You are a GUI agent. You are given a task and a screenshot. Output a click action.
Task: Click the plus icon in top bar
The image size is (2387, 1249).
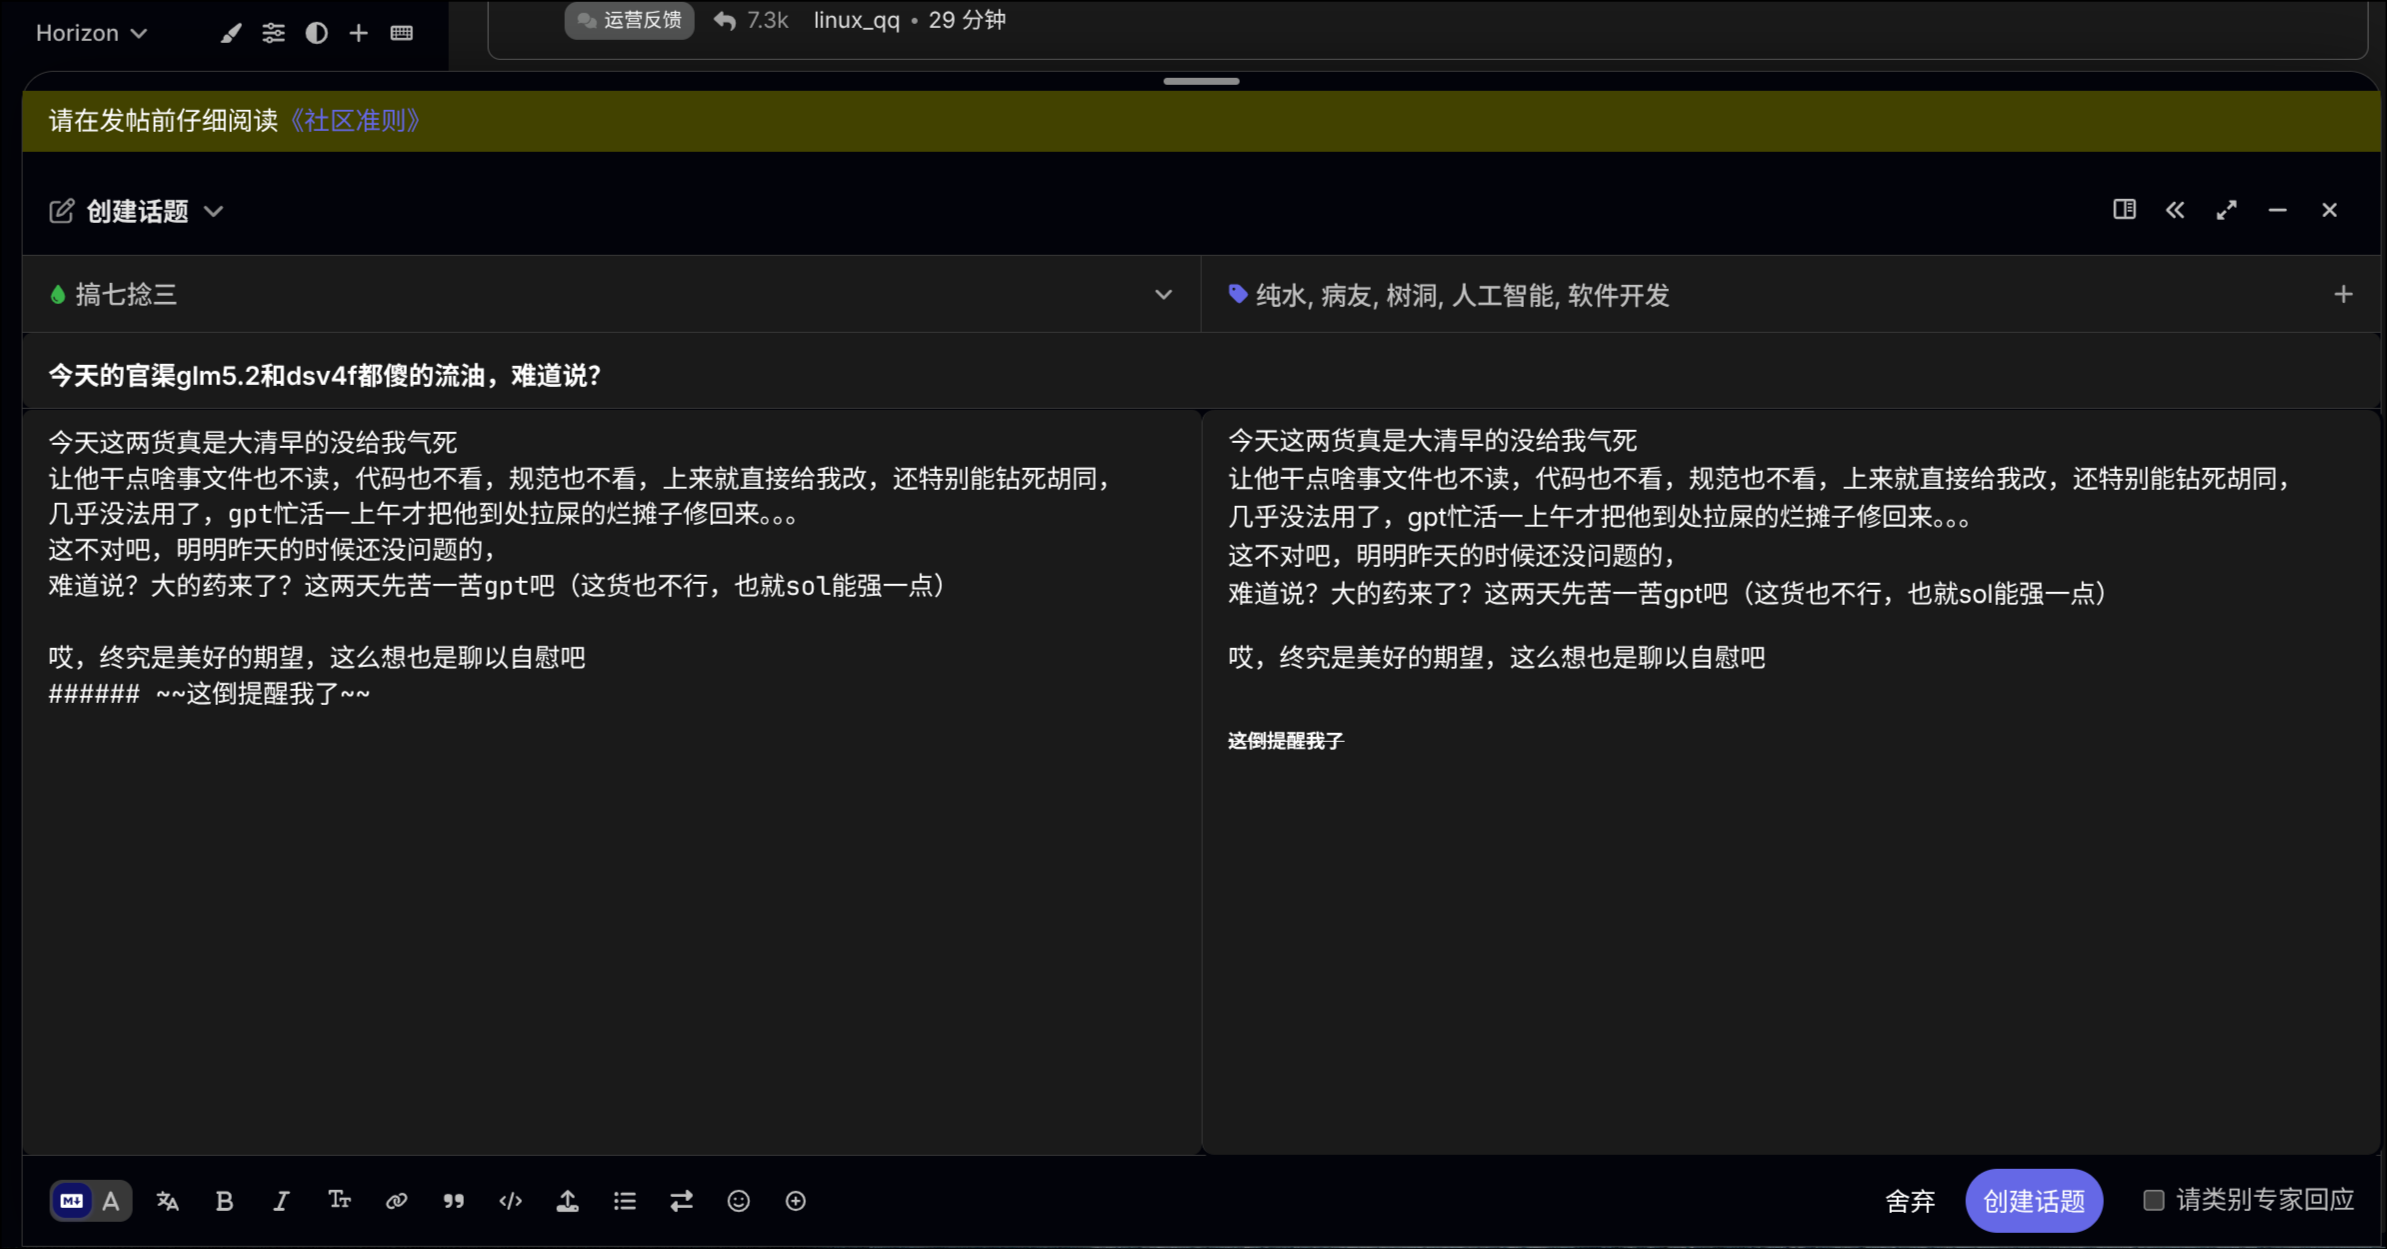(358, 33)
